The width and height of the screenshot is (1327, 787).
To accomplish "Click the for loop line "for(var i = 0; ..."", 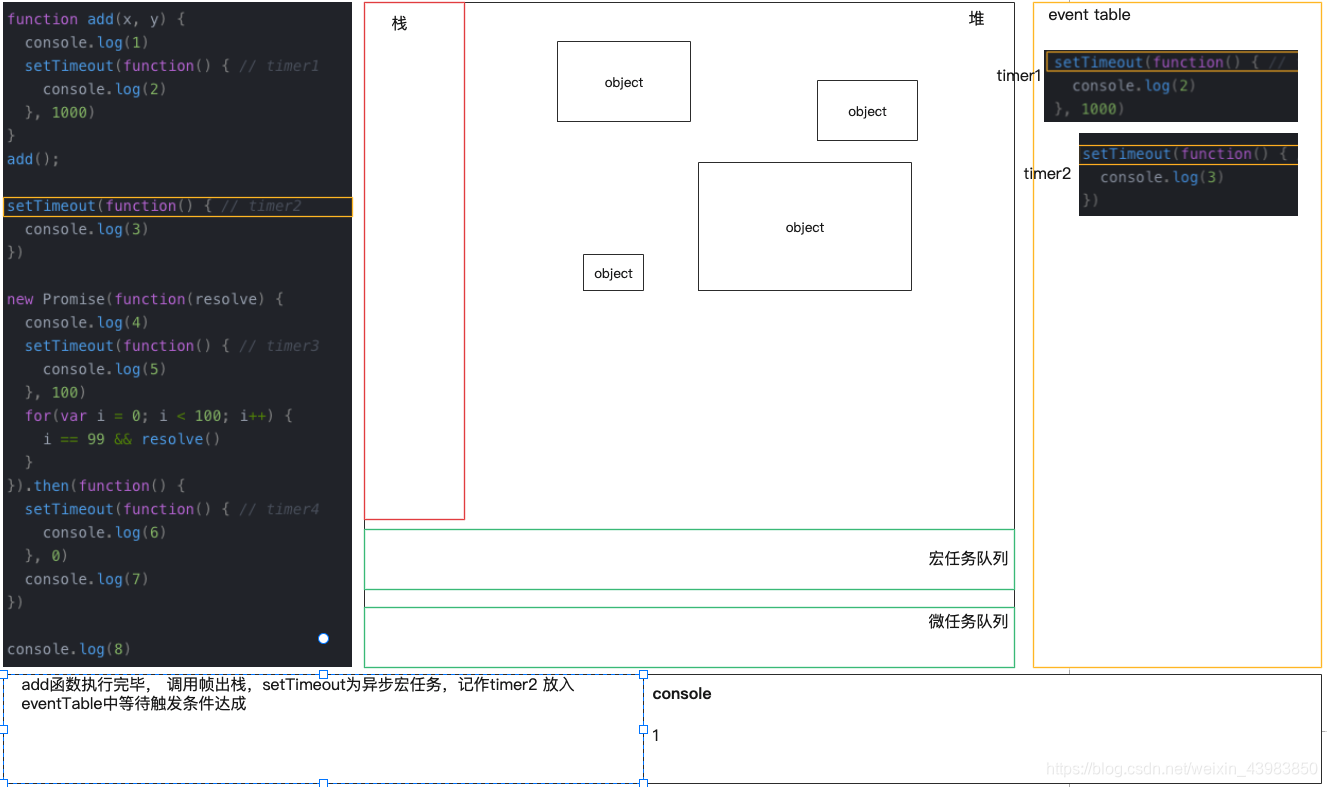I will (x=158, y=416).
